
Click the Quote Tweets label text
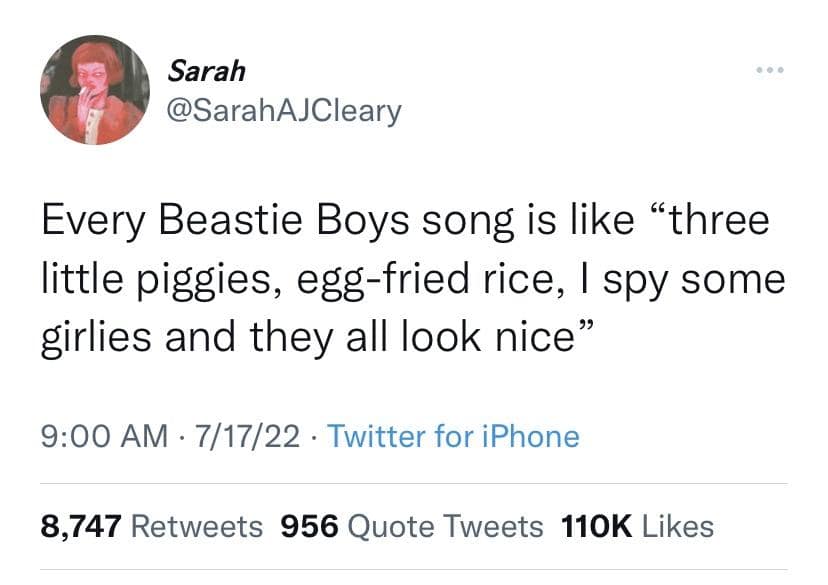pos(446,526)
